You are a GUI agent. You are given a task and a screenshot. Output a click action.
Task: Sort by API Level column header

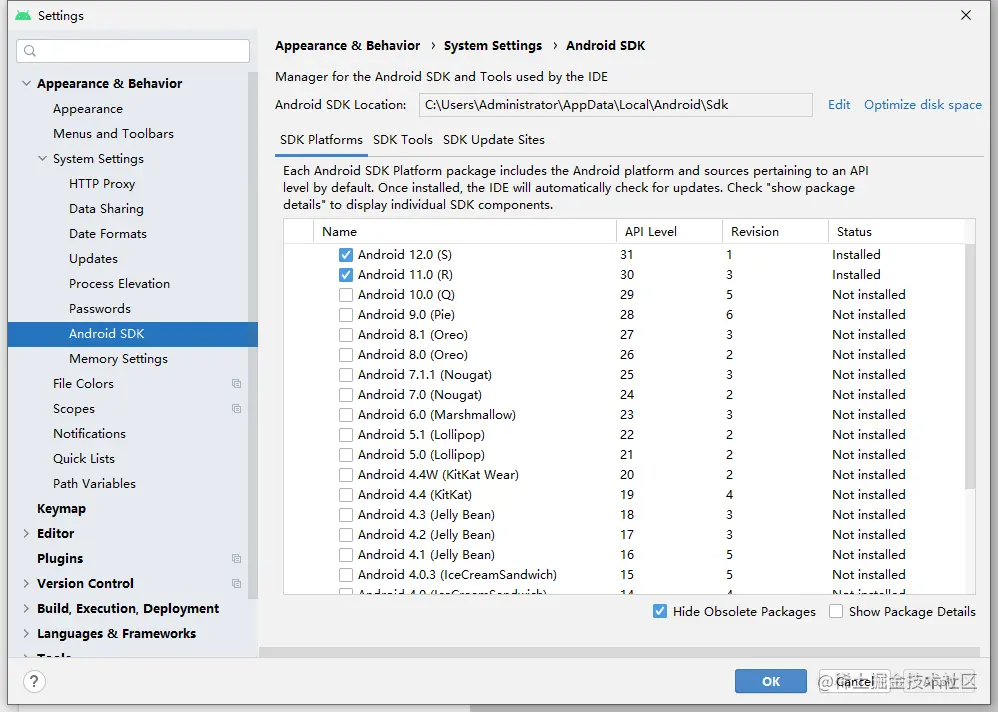point(669,232)
